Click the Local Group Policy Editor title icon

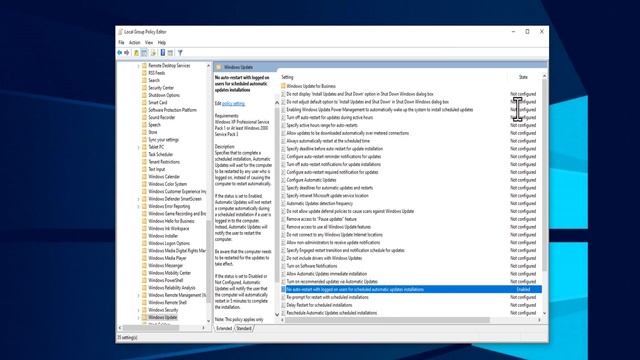(120, 32)
